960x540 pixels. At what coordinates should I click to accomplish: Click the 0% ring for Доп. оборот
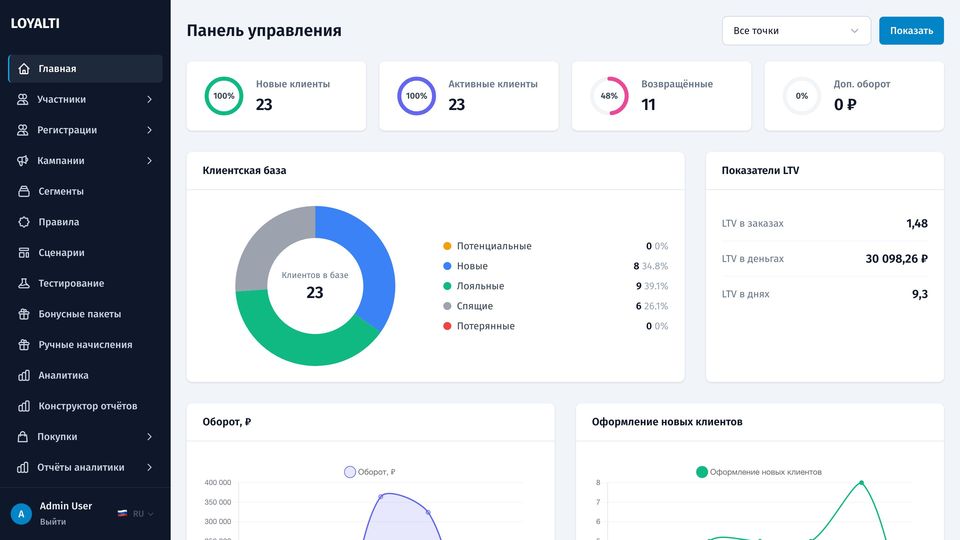tap(801, 96)
